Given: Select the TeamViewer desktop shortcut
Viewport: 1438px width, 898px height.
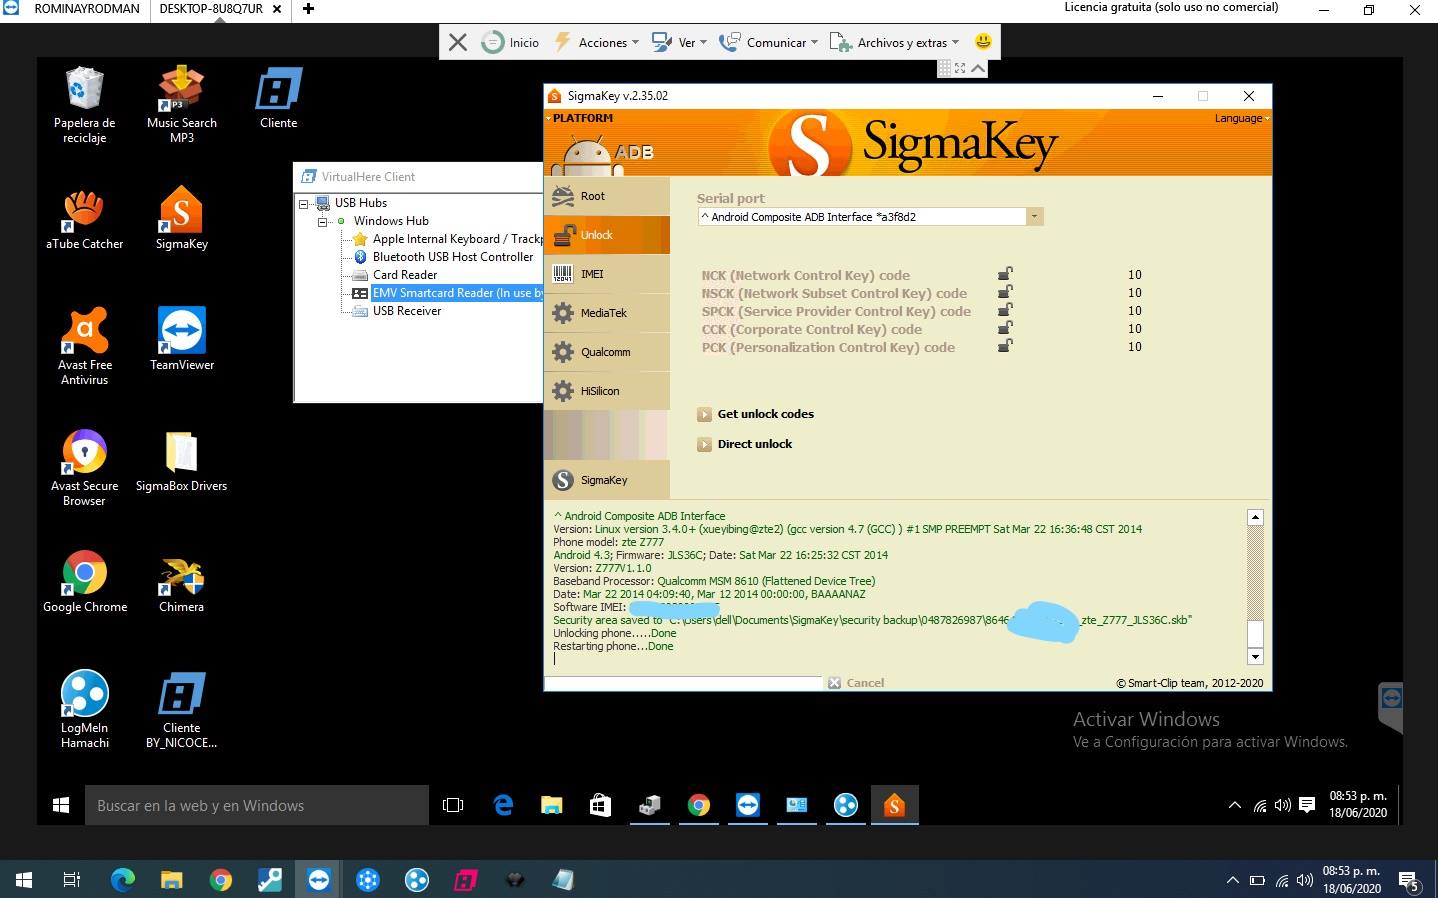Looking at the screenshot, I should coord(182,340).
